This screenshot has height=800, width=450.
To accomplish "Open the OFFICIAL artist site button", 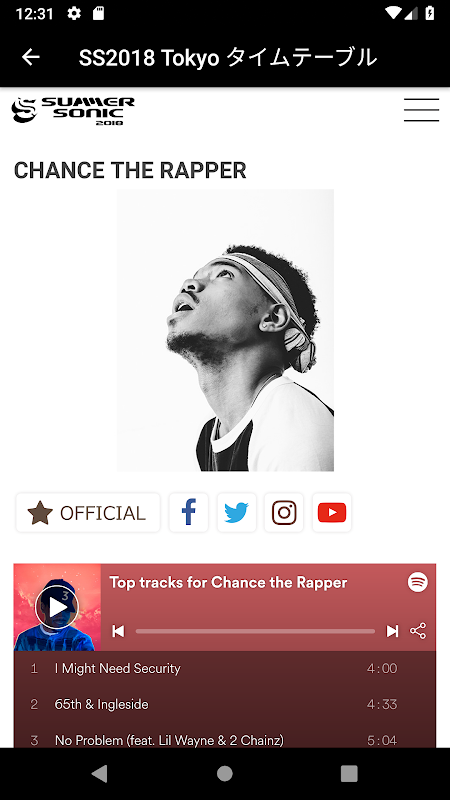I will (x=88, y=513).
